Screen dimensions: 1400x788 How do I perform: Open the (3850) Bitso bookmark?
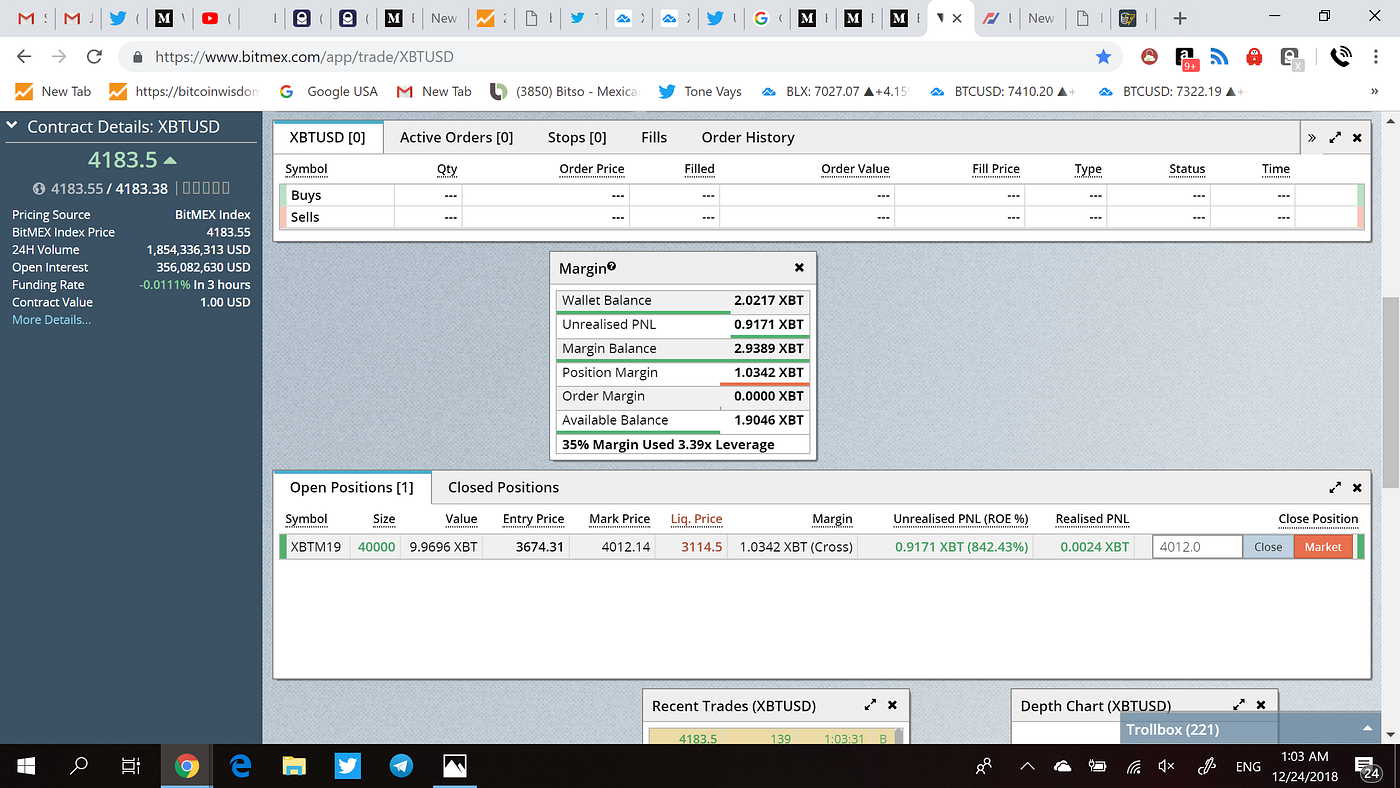565,91
